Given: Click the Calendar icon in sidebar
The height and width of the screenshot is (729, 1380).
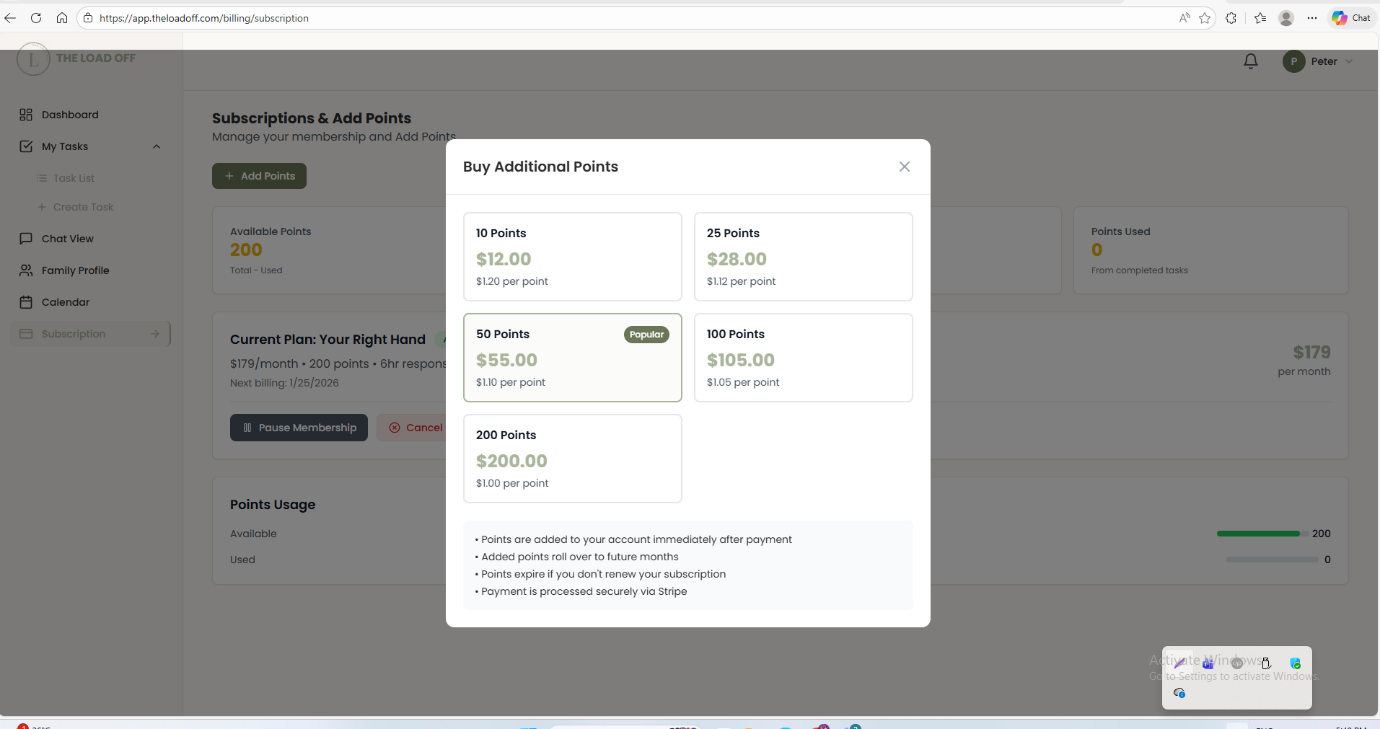Looking at the screenshot, I should [x=26, y=302].
